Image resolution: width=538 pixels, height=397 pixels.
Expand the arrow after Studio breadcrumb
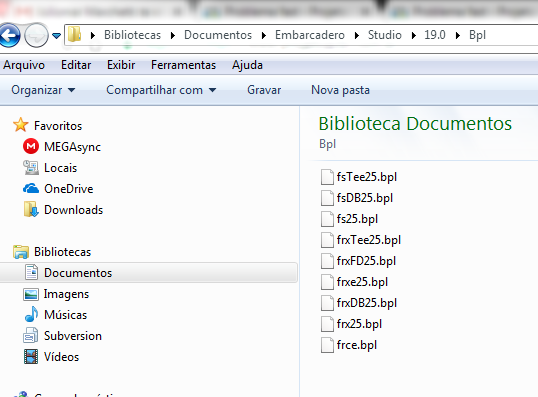tap(414, 35)
